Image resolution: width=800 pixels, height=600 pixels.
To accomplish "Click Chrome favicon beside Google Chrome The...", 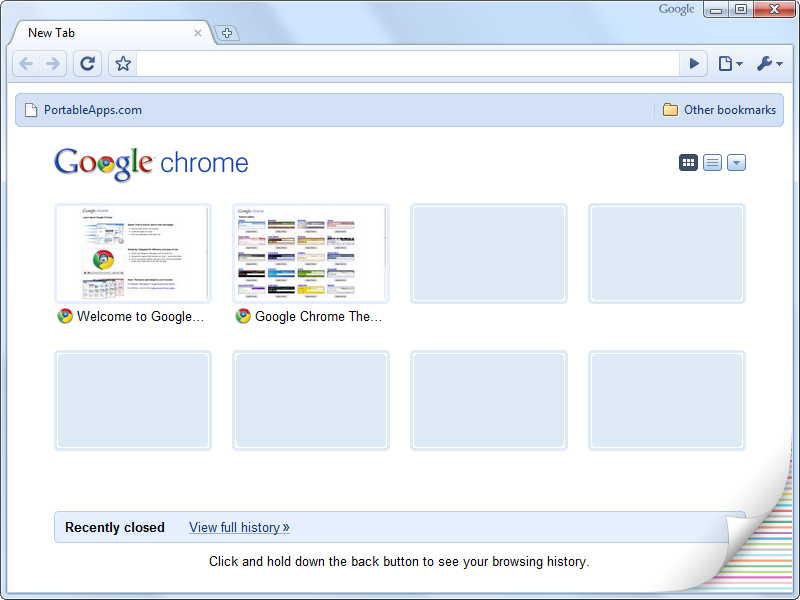I will pos(243,316).
